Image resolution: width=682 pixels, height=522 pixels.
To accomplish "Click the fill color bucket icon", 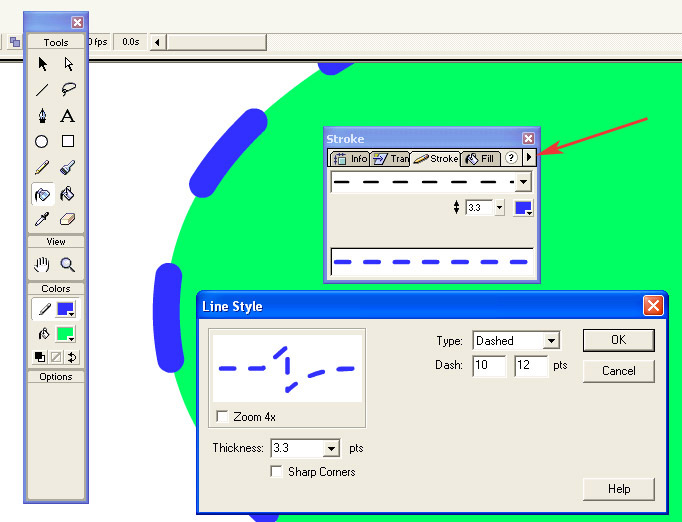I will click(x=44, y=334).
